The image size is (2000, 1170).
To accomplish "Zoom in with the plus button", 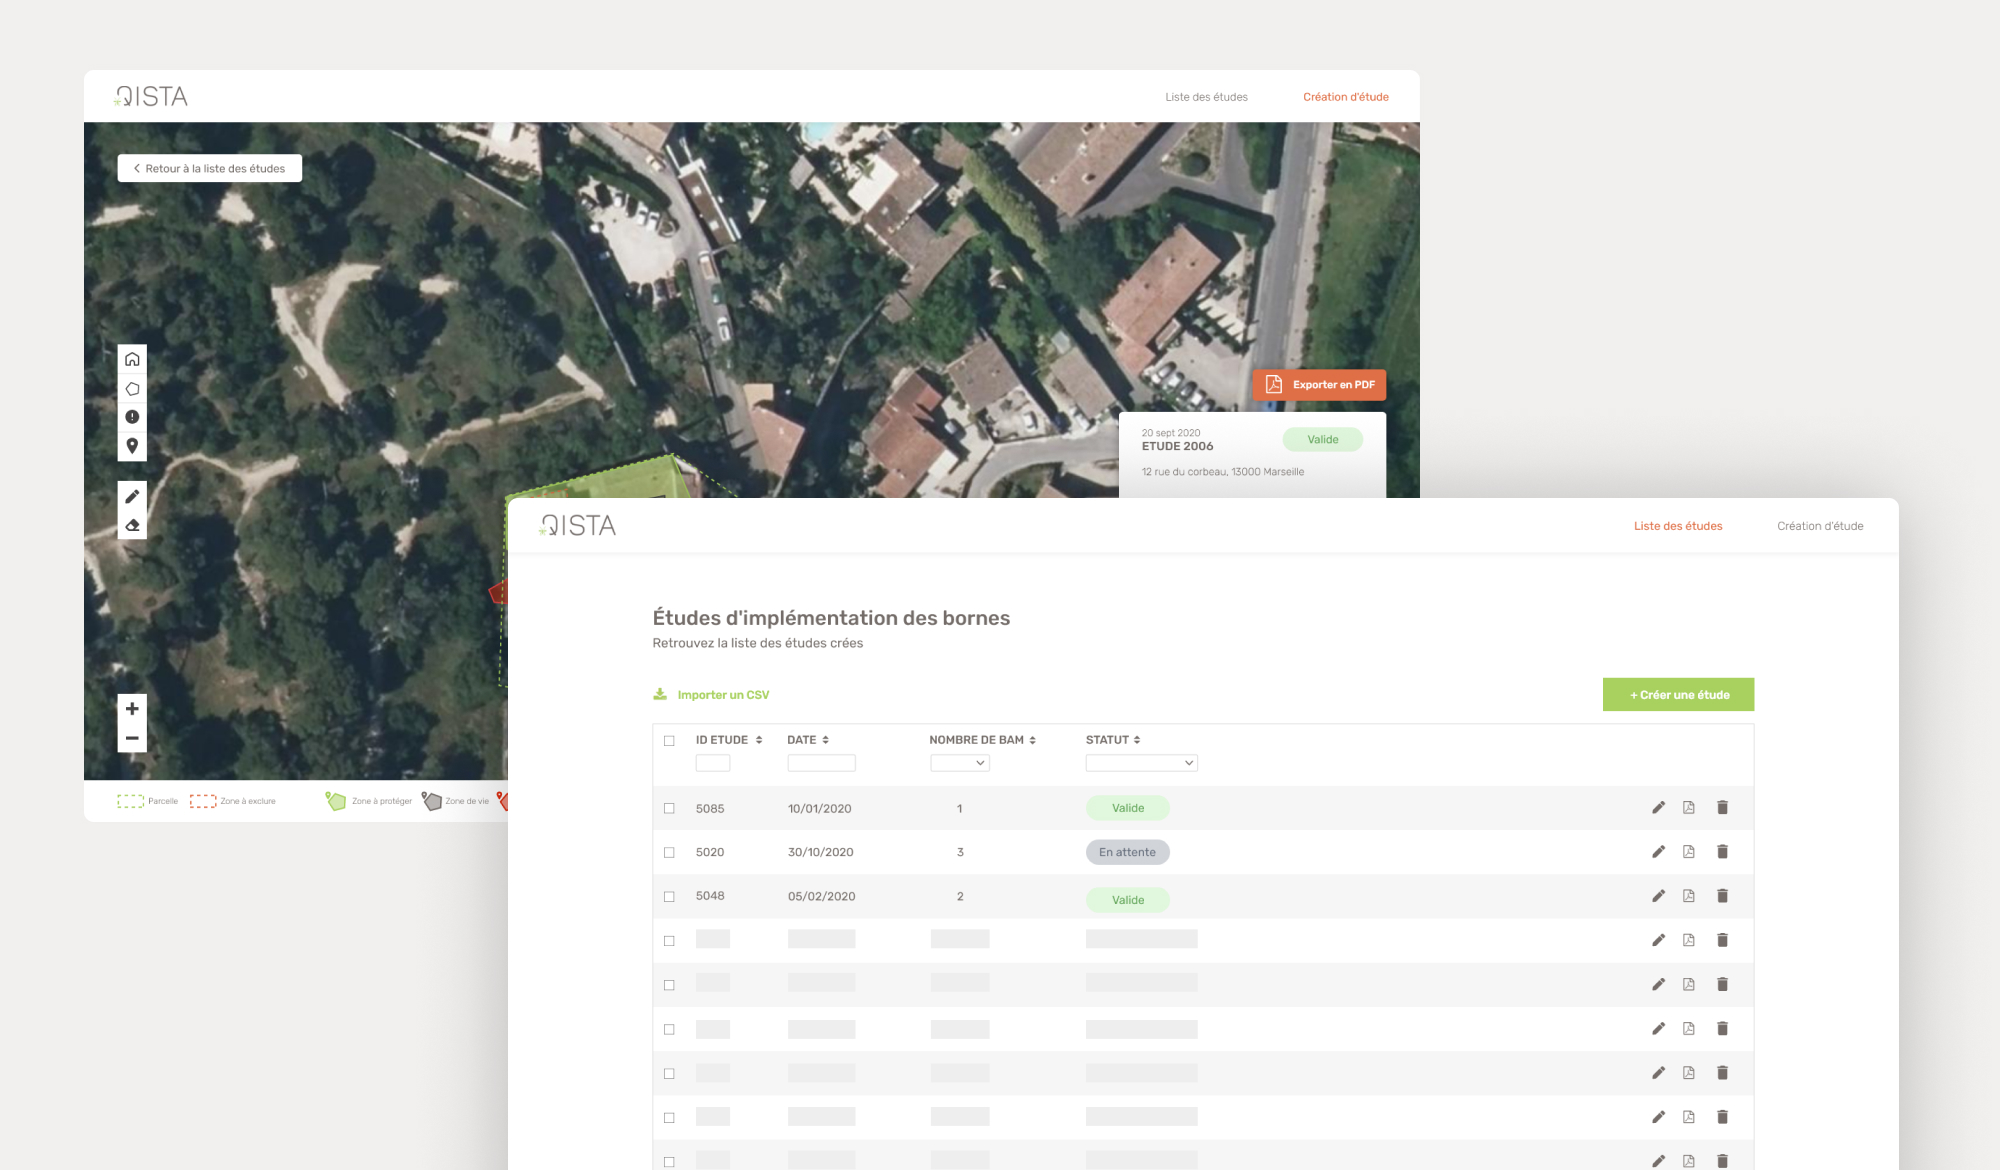I will (132, 708).
